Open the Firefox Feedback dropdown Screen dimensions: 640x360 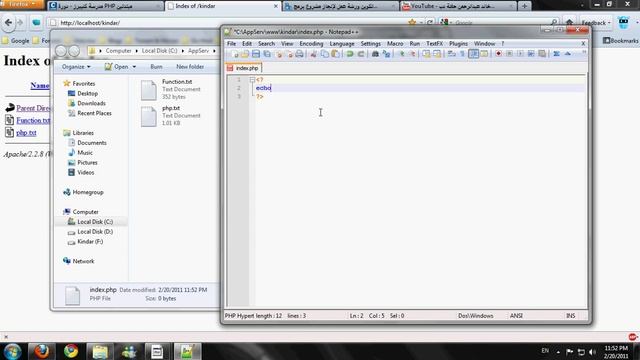[x=596, y=23]
